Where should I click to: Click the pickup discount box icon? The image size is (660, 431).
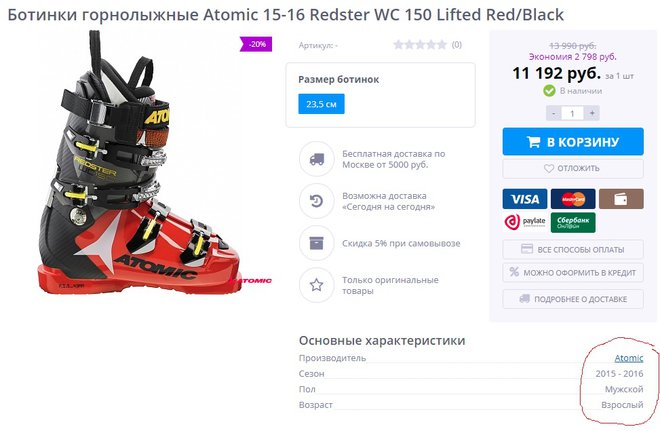[317, 243]
